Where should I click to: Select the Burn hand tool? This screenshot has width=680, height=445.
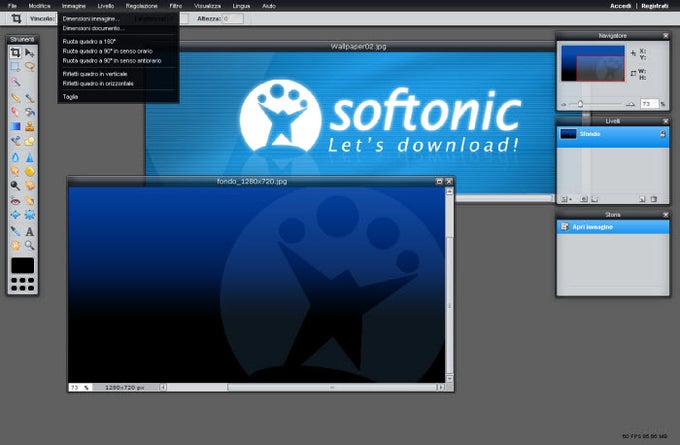(x=29, y=186)
